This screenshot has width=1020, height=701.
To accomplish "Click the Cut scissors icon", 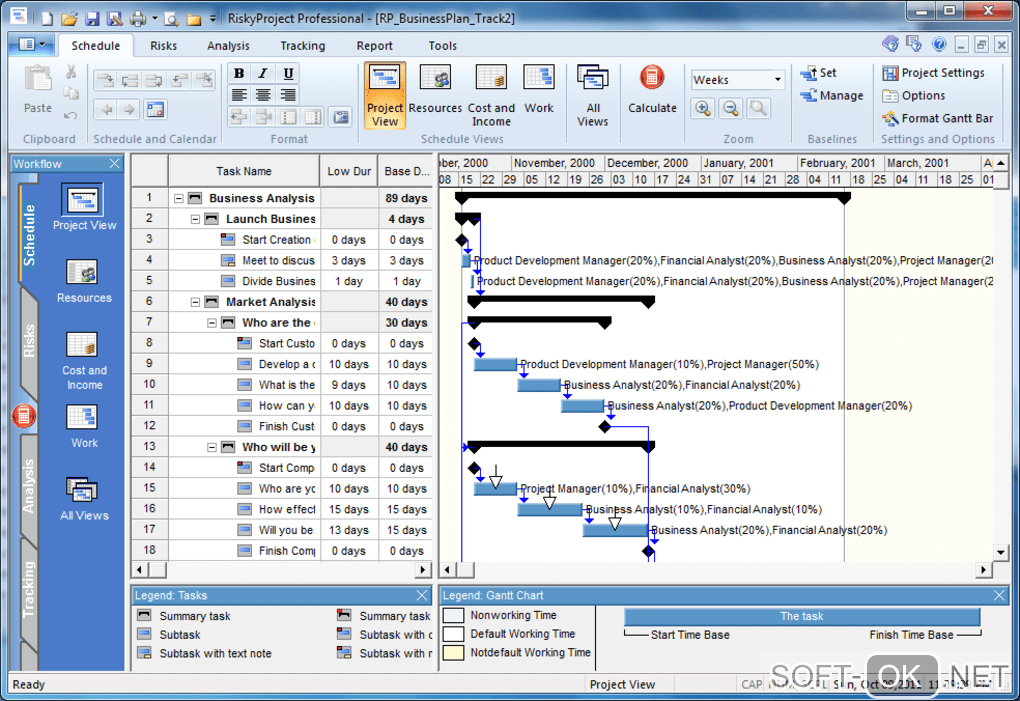I will pos(71,72).
